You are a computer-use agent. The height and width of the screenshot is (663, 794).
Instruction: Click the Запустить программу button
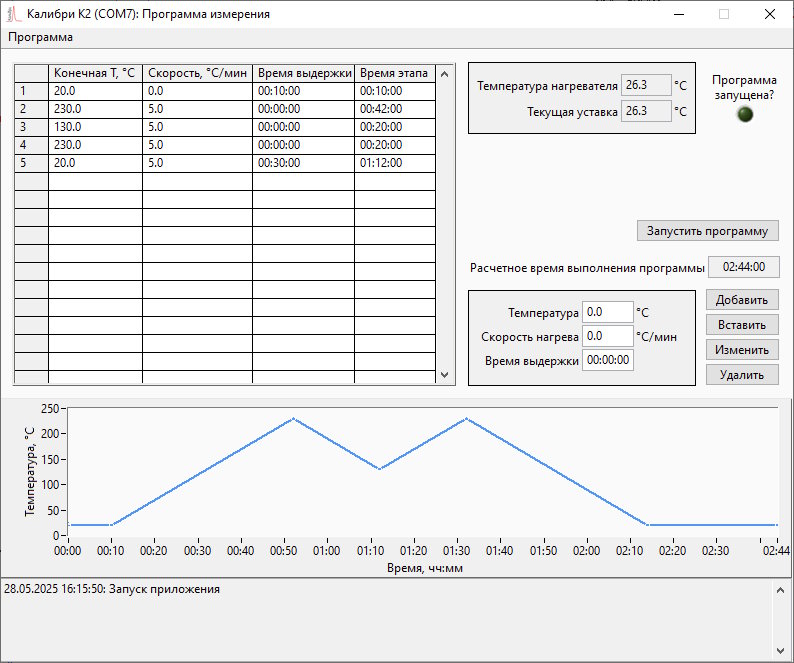707,231
